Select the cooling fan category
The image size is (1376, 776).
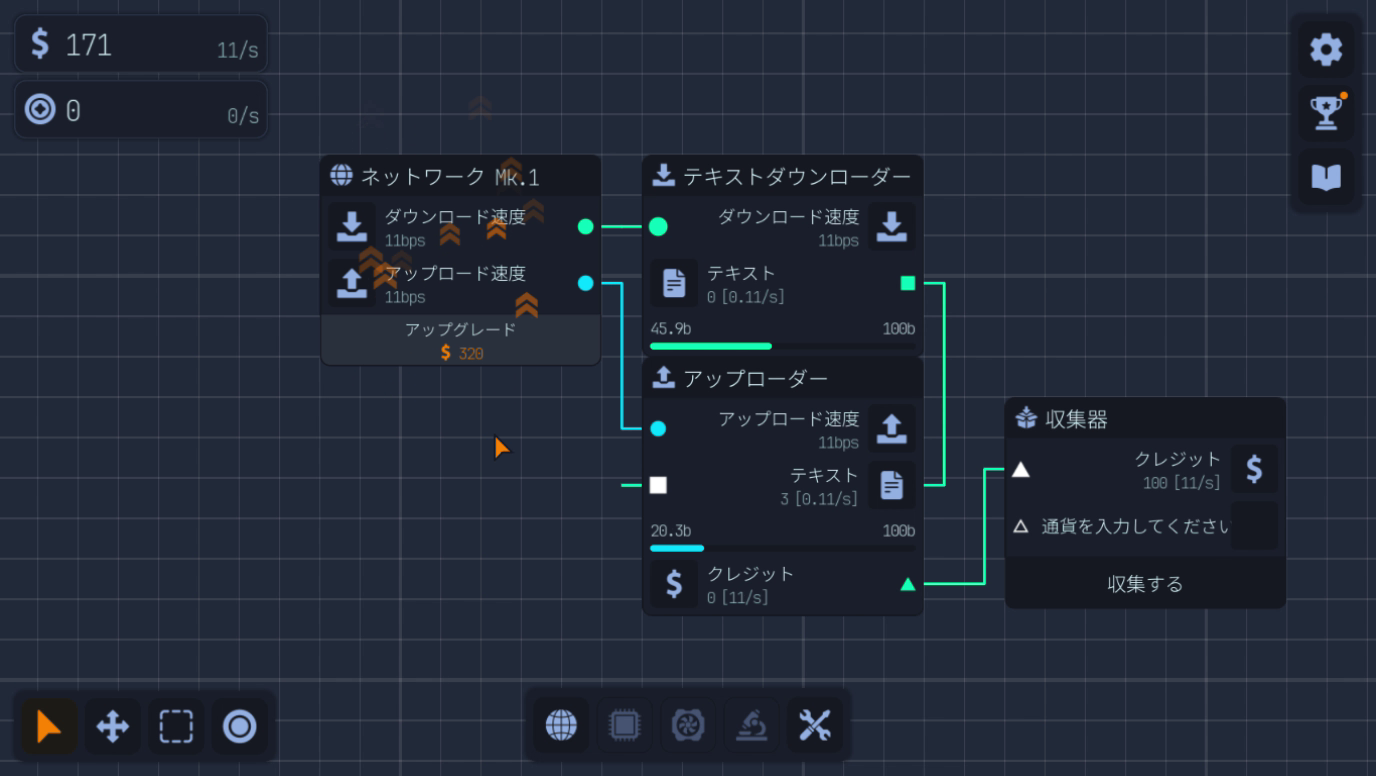689,727
